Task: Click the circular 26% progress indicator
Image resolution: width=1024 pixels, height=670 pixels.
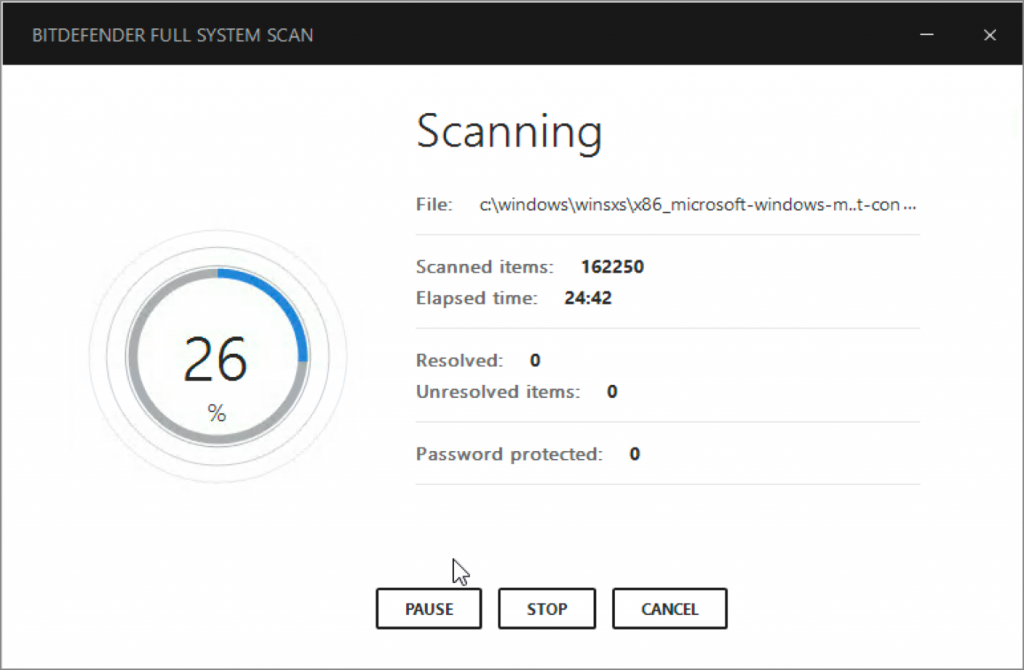Action: coord(217,360)
